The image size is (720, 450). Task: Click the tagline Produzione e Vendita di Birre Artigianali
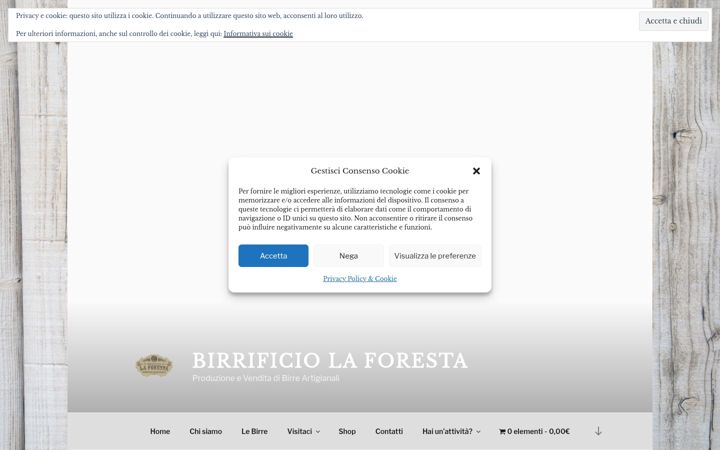click(x=266, y=378)
